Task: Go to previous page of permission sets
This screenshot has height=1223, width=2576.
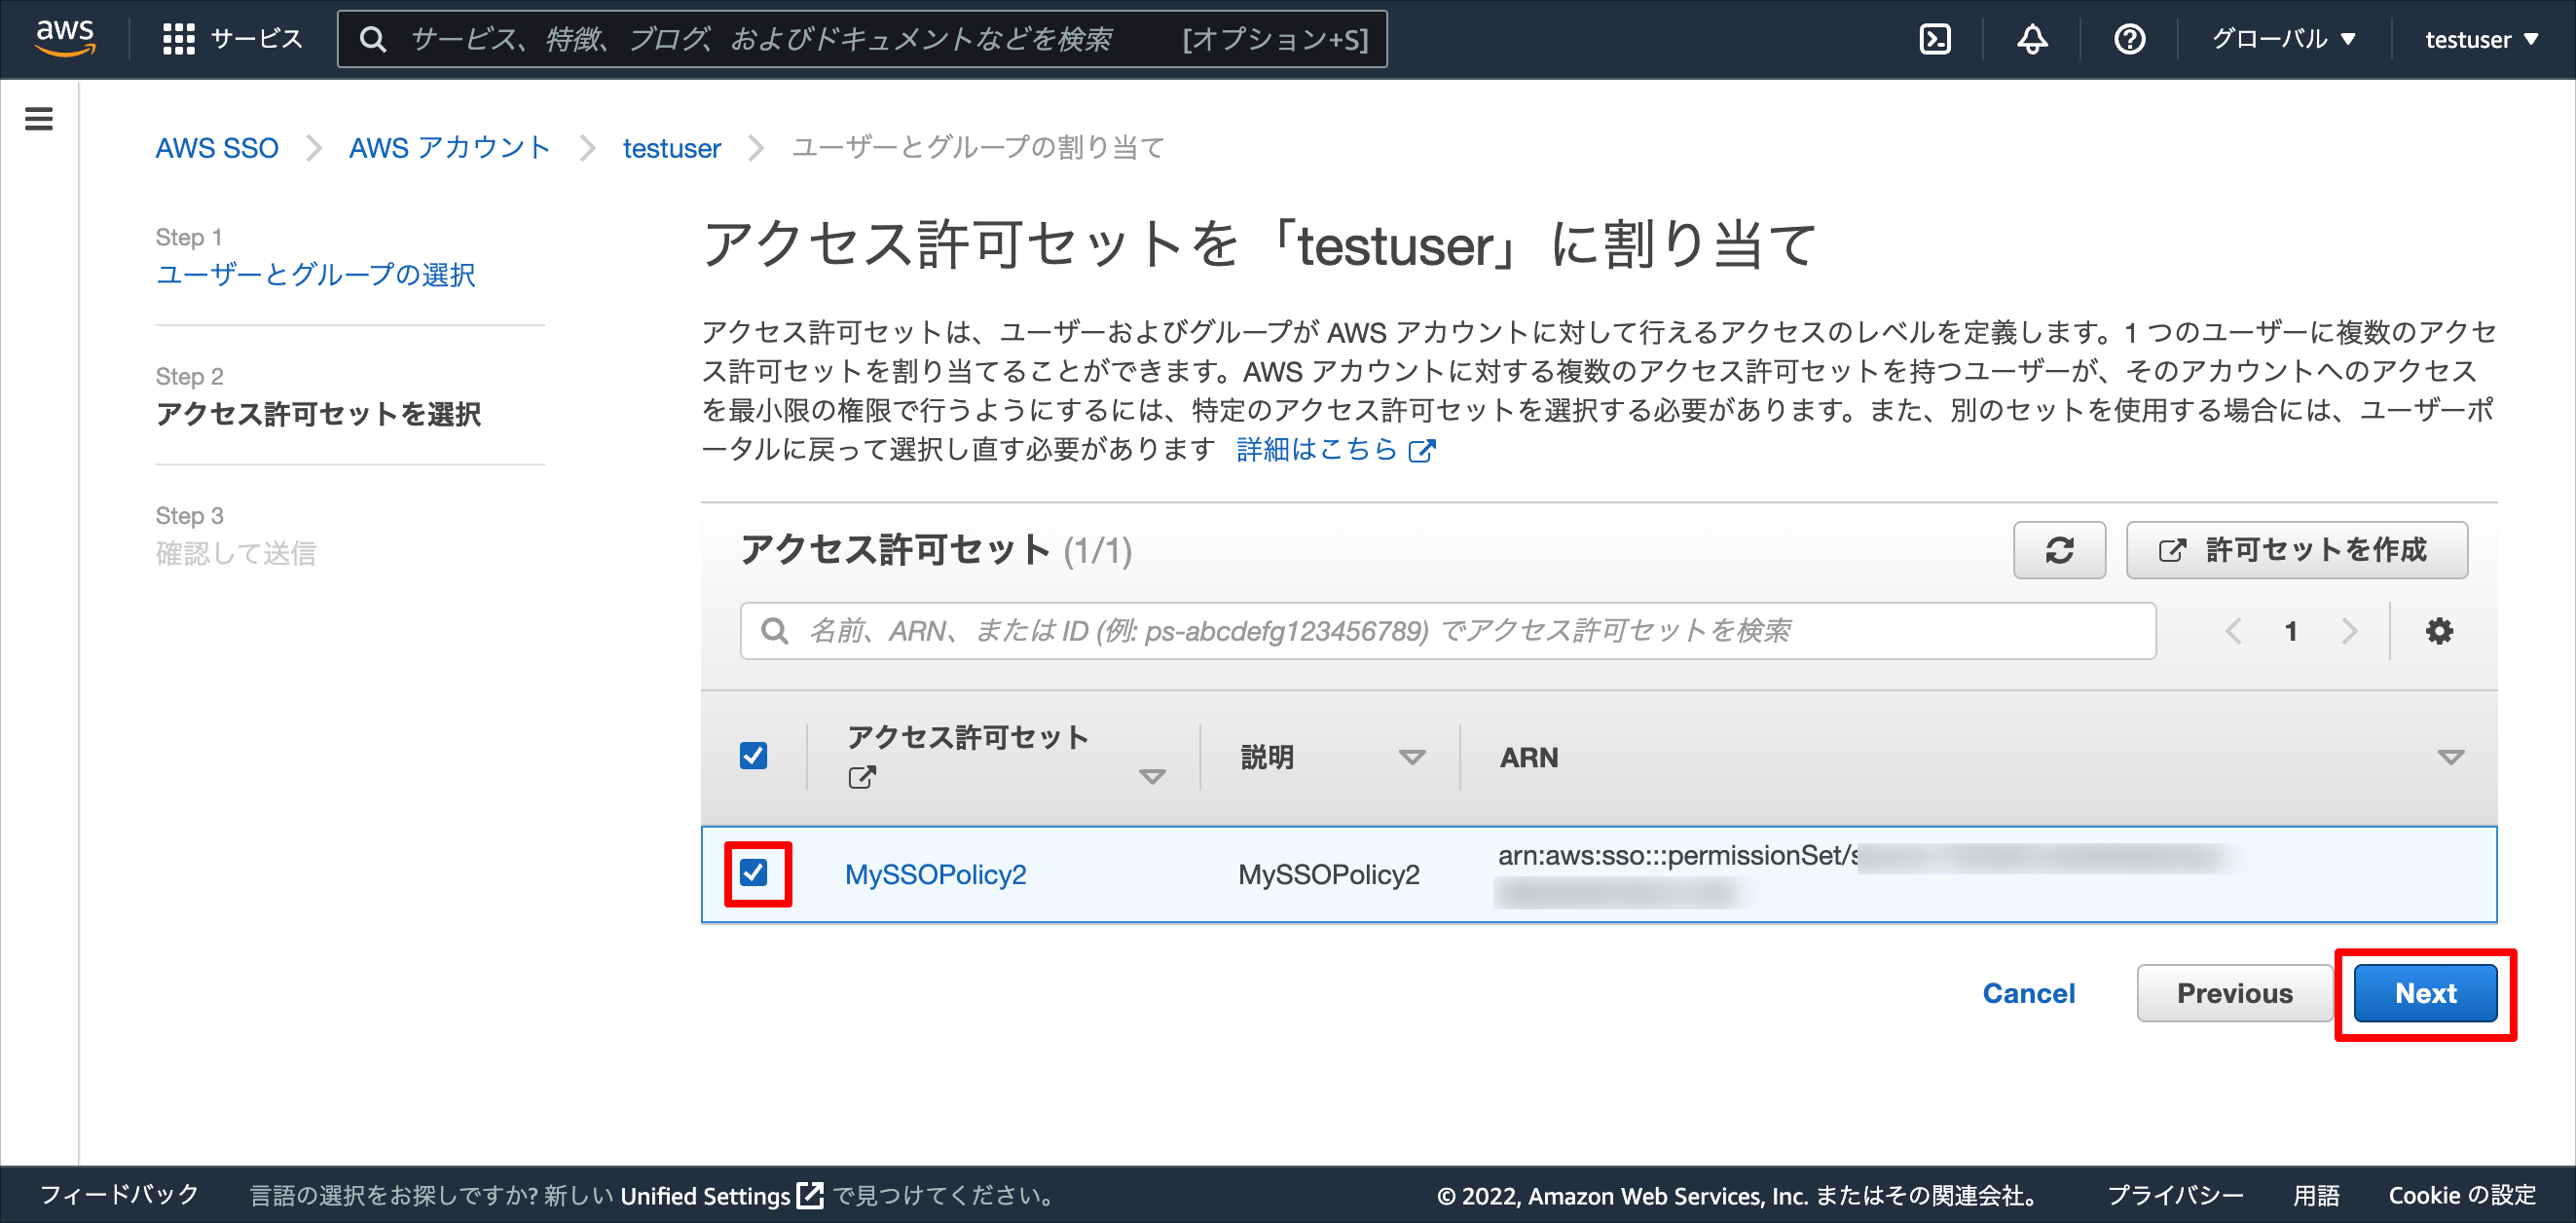Action: point(2233,631)
